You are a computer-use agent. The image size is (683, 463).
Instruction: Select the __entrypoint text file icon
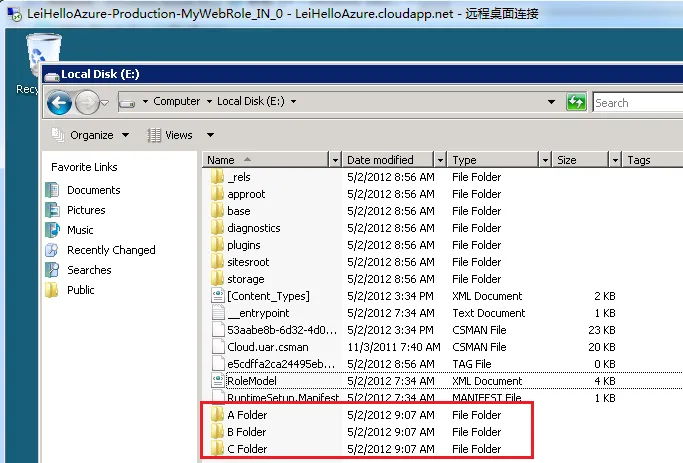click(x=218, y=313)
